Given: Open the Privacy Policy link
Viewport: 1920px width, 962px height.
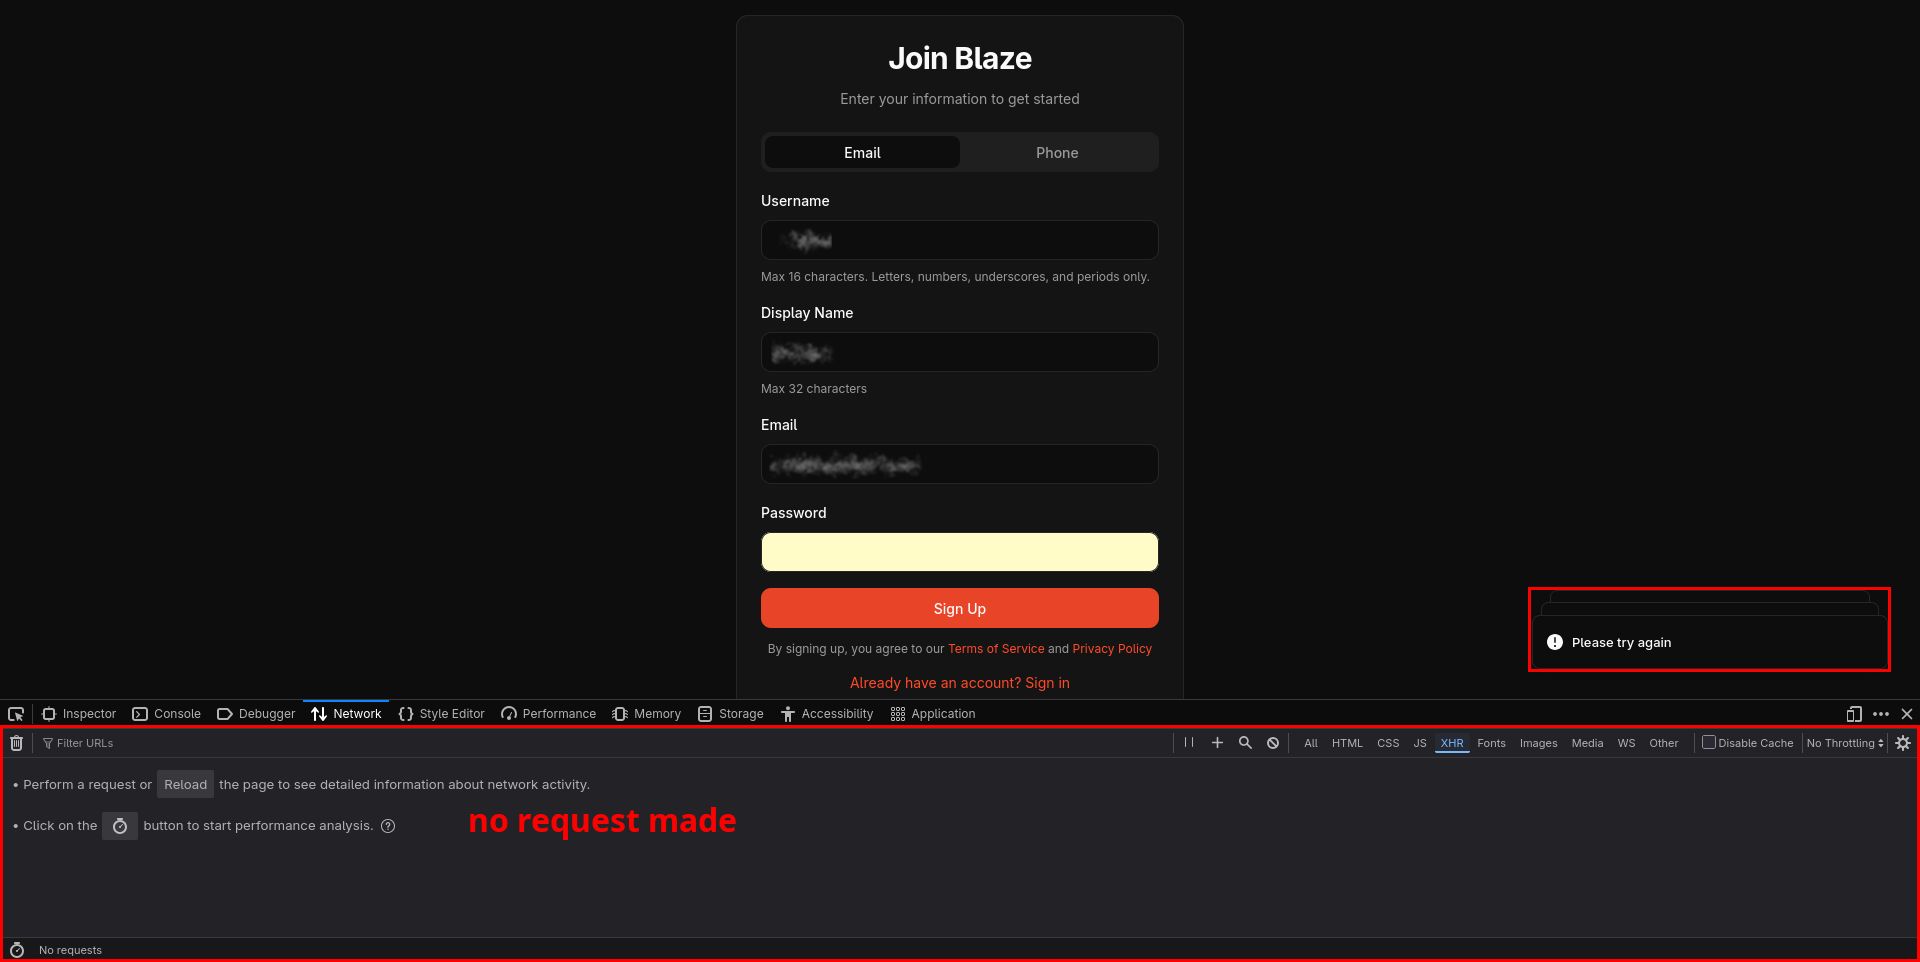Looking at the screenshot, I should [x=1112, y=649].
